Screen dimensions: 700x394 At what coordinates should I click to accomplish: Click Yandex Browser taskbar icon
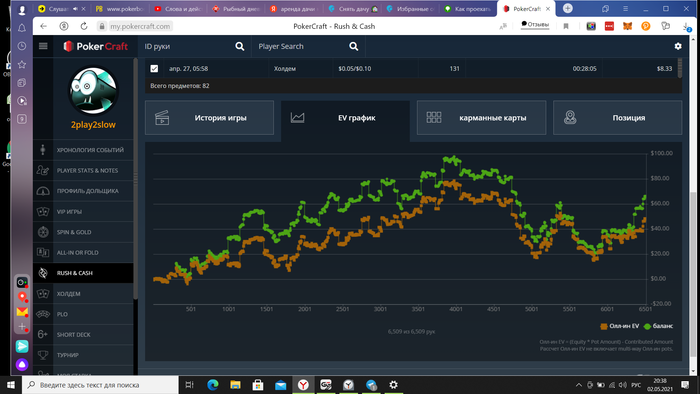303,385
